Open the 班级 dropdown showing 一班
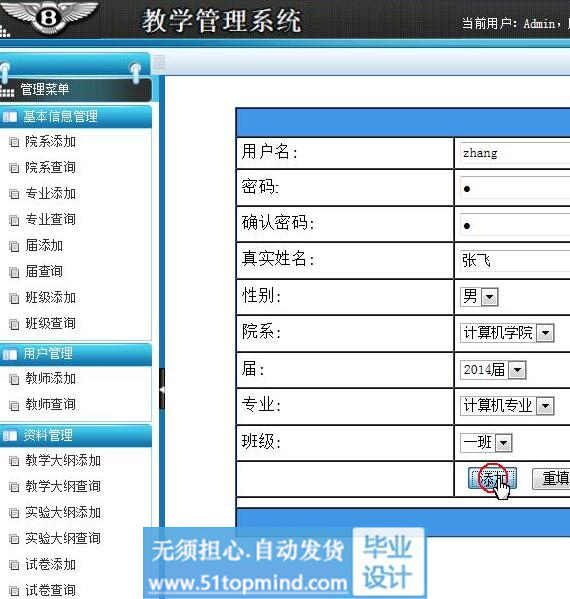 486,443
